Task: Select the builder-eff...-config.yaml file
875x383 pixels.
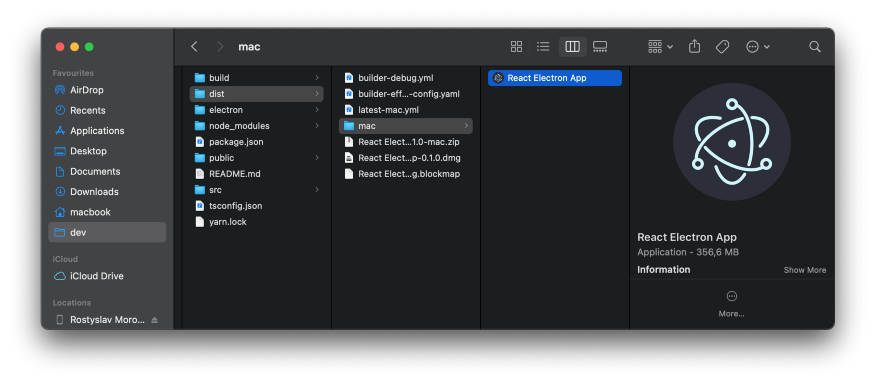Action: click(406, 94)
